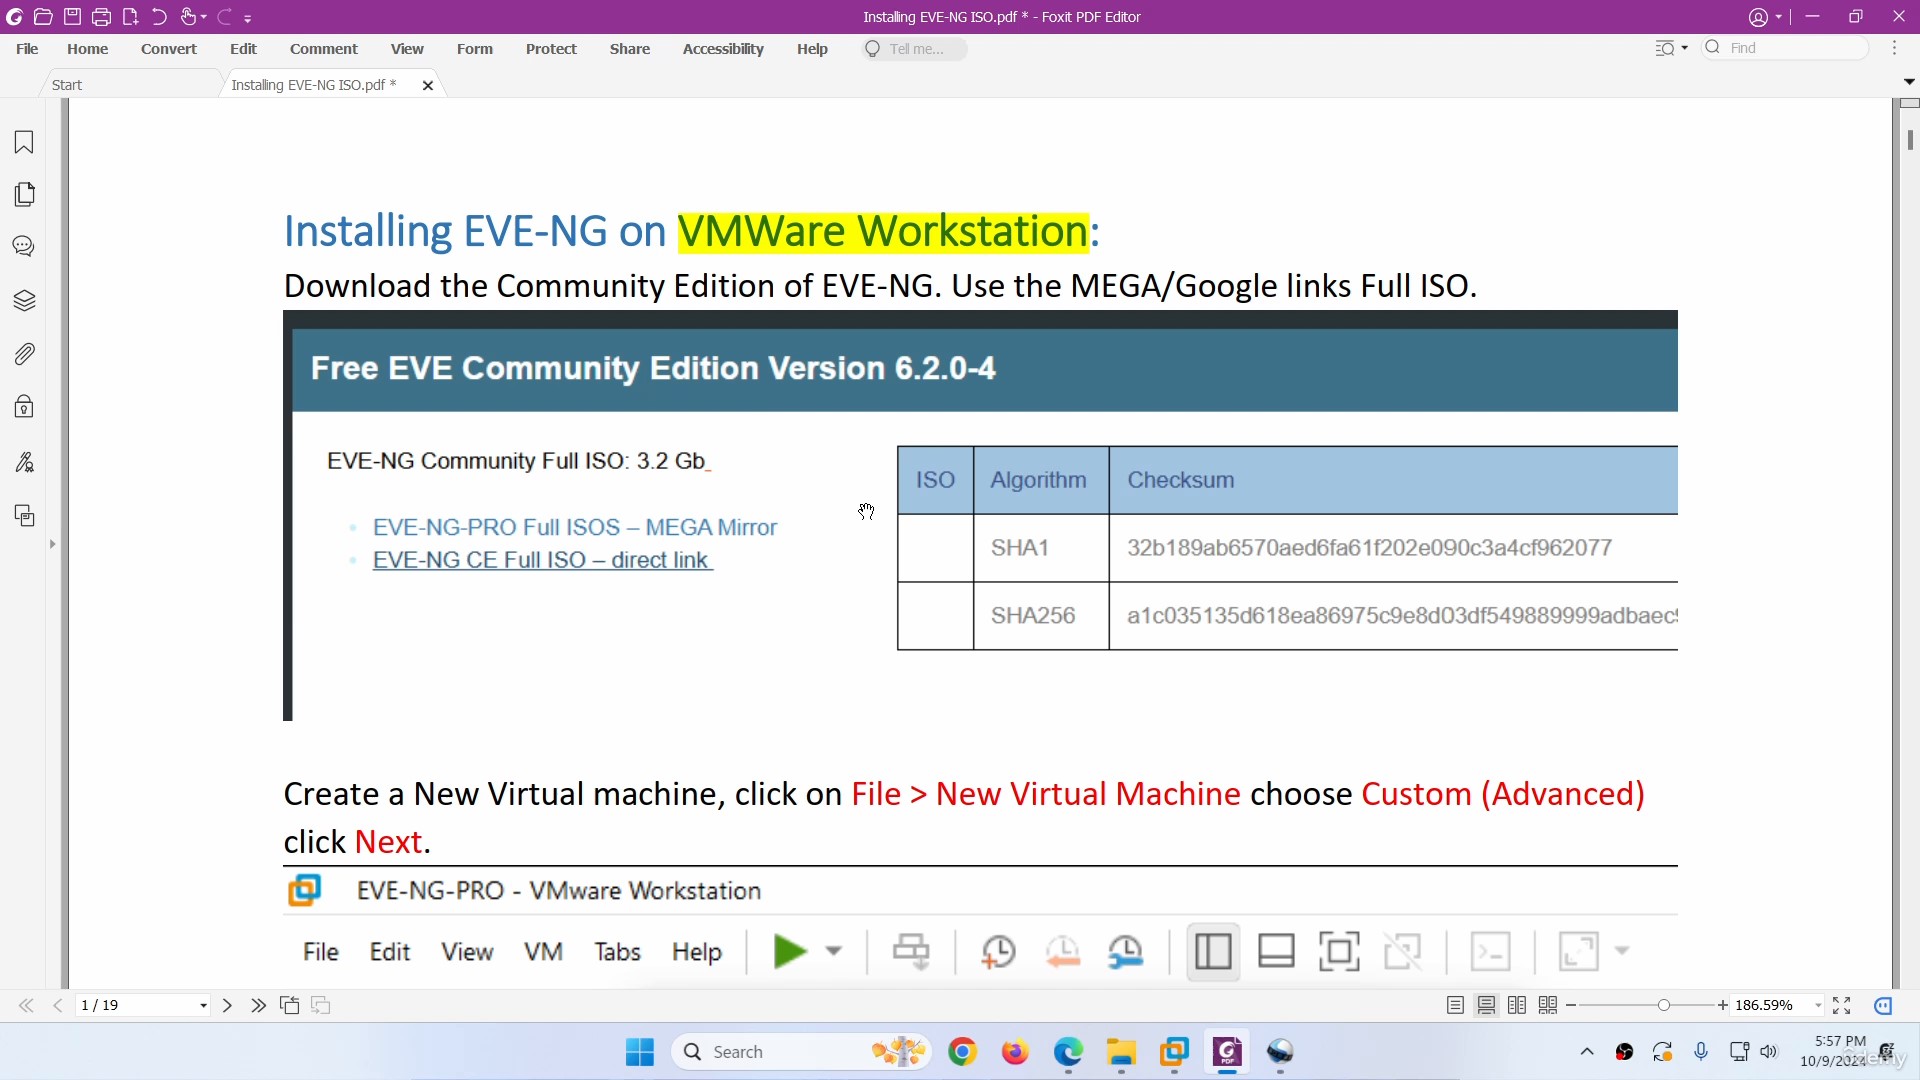Image resolution: width=1920 pixels, height=1080 pixels.
Task: Open the Layers panel
Action: 24,300
